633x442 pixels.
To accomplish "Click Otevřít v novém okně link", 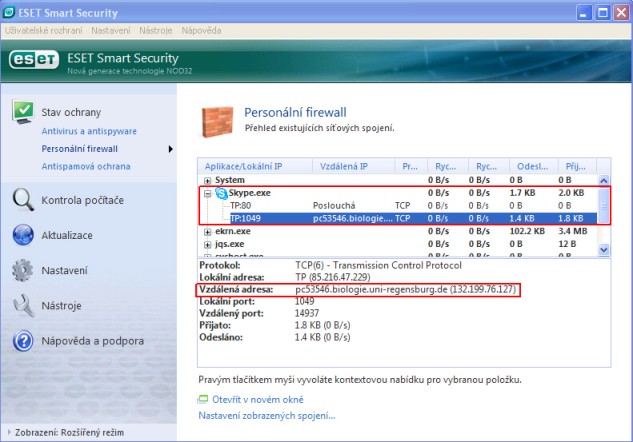I will (x=258, y=400).
